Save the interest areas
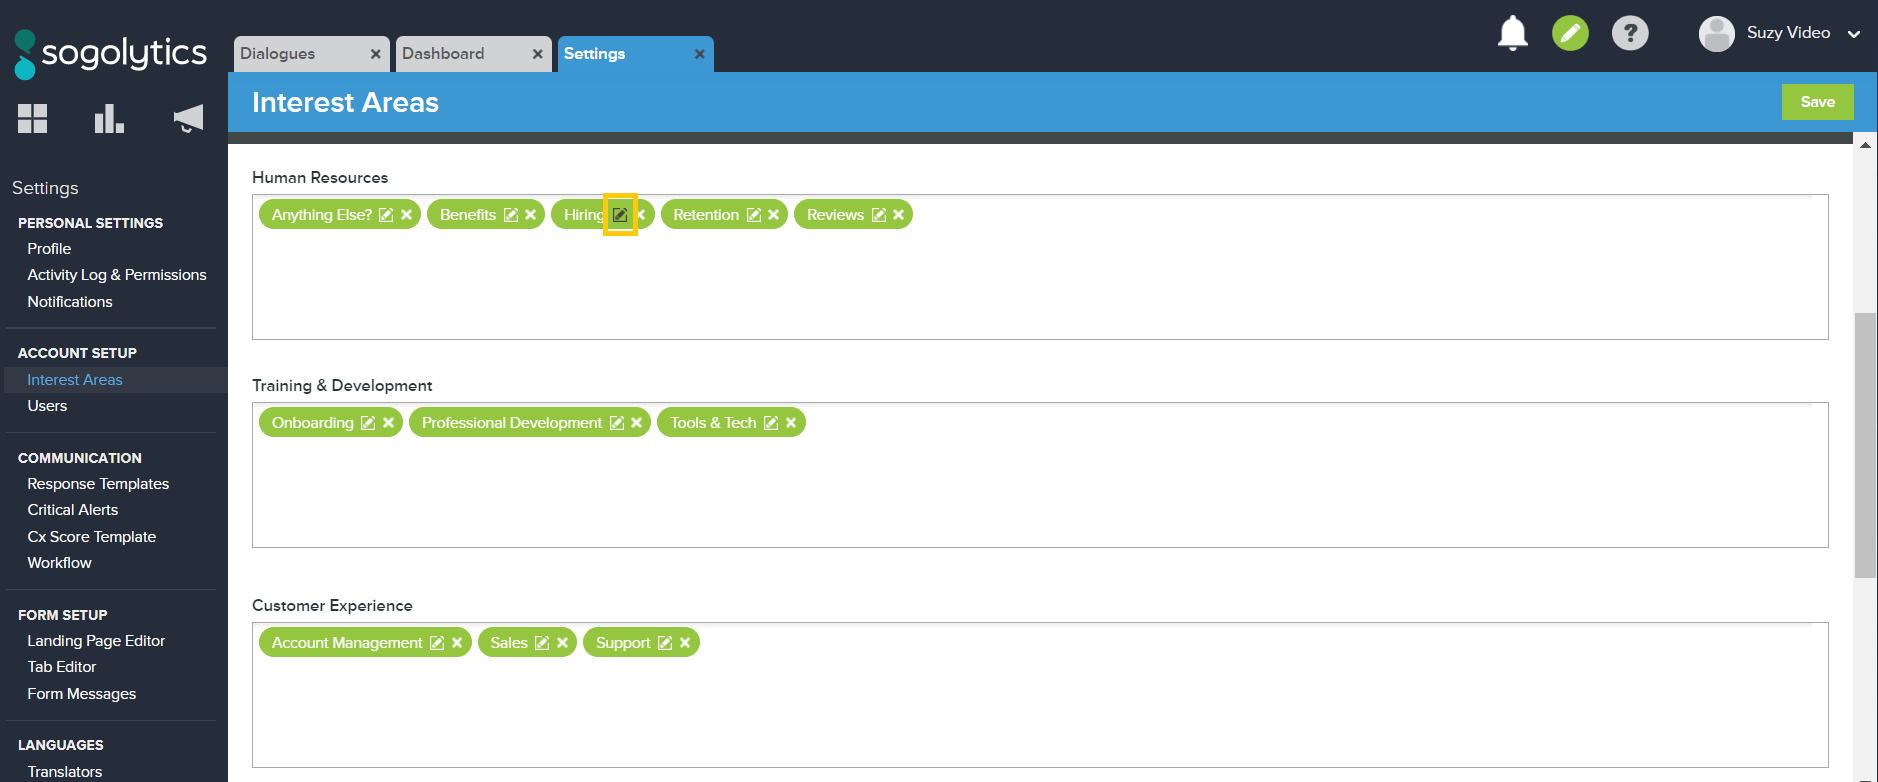This screenshot has height=782, width=1878. [1817, 102]
